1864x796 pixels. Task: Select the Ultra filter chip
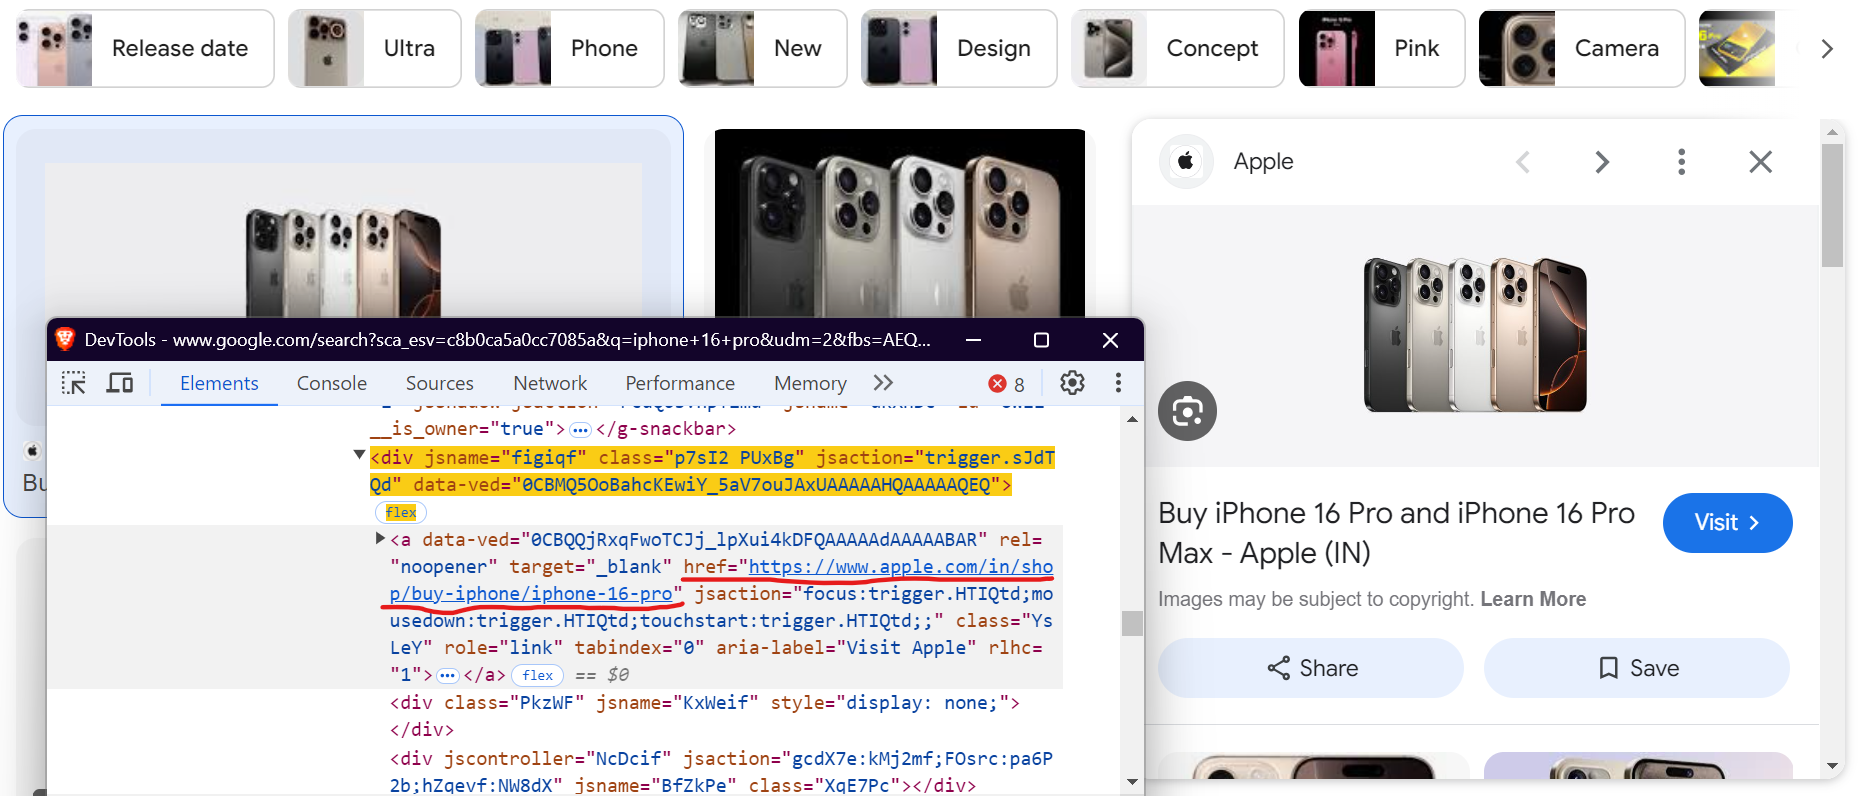click(374, 48)
